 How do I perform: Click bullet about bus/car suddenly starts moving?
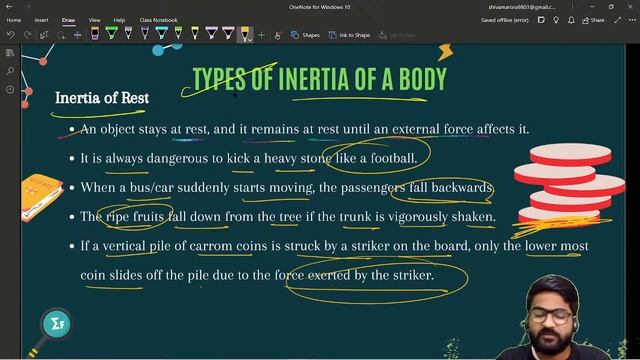tap(287, 188)
